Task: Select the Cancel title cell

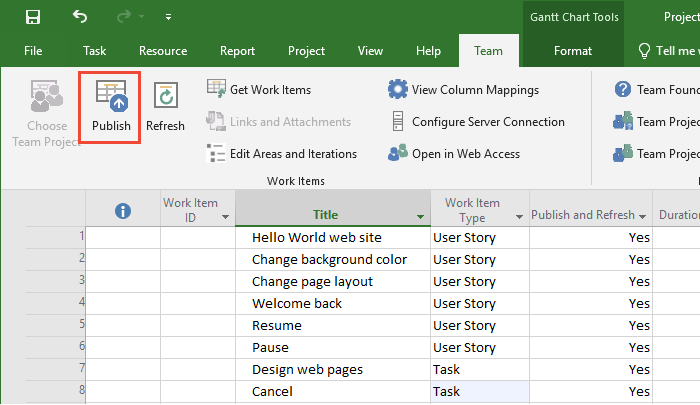Action: [333, 392]
